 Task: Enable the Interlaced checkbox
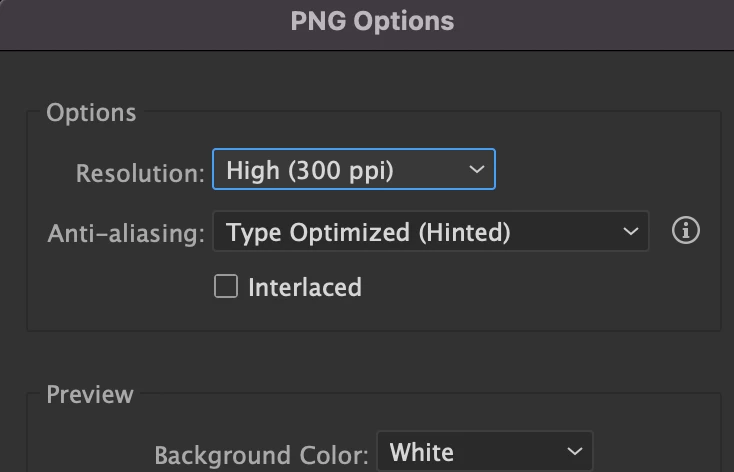click(227, 287)
